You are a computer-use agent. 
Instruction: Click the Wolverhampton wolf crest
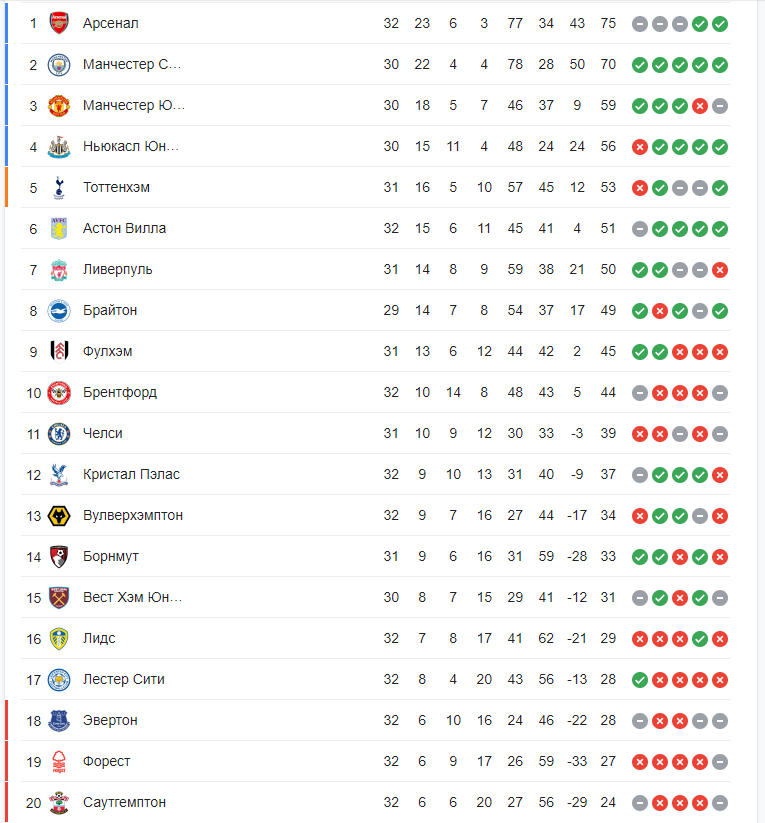click(x=59, y=516)
